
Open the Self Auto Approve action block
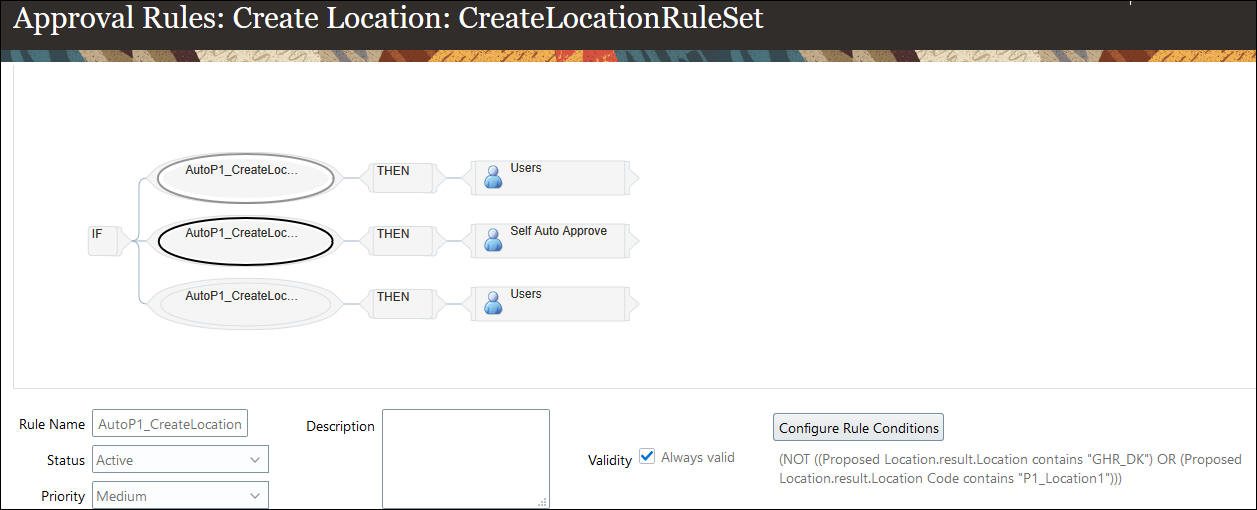(x=551, y=240)
